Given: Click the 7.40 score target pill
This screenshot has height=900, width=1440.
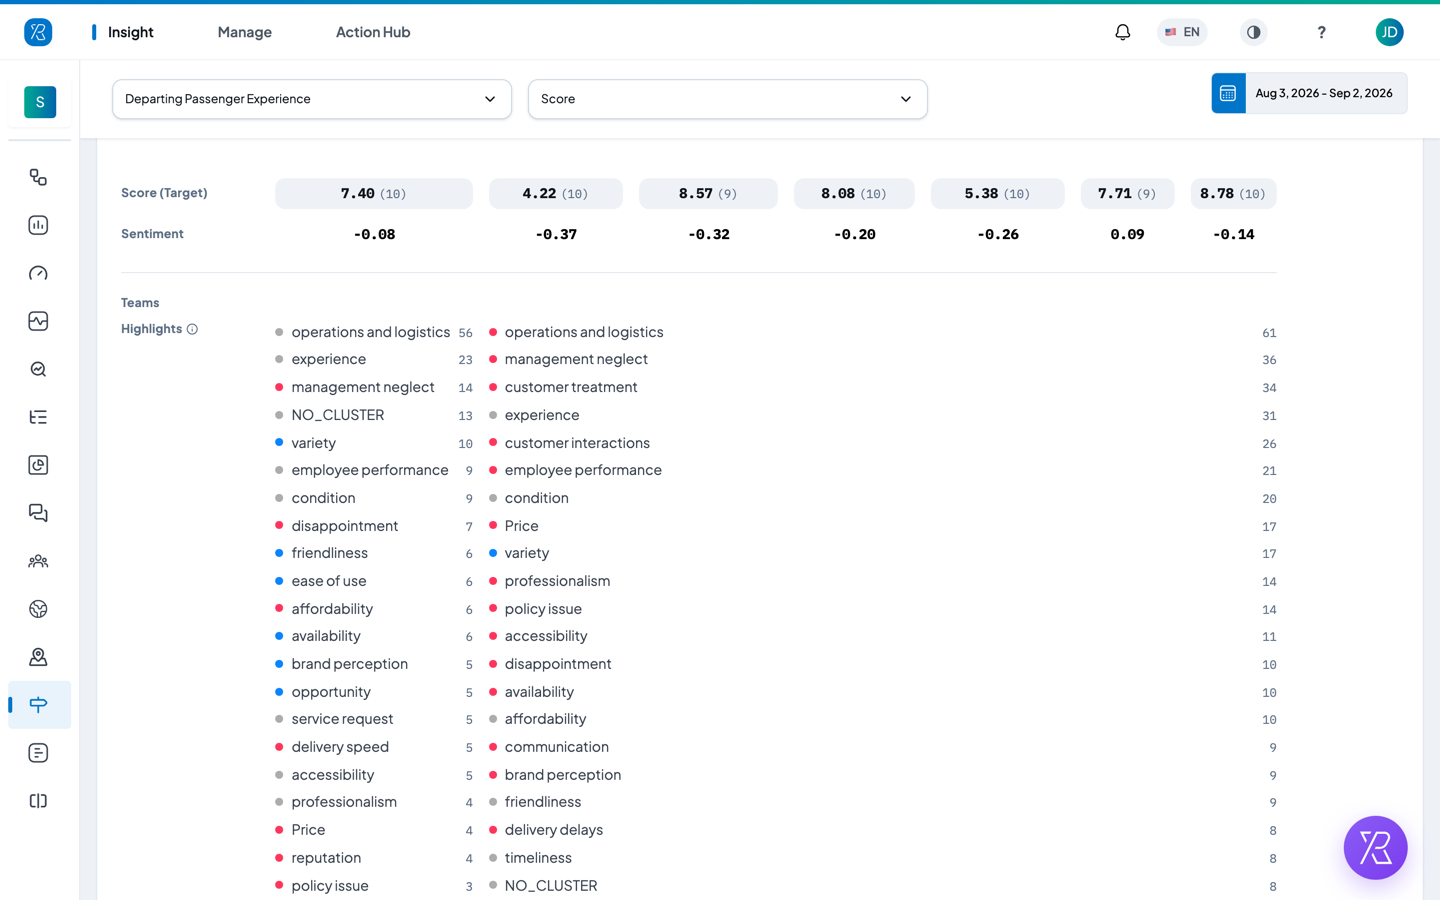Looking at the screenshot, I should 374,193.
